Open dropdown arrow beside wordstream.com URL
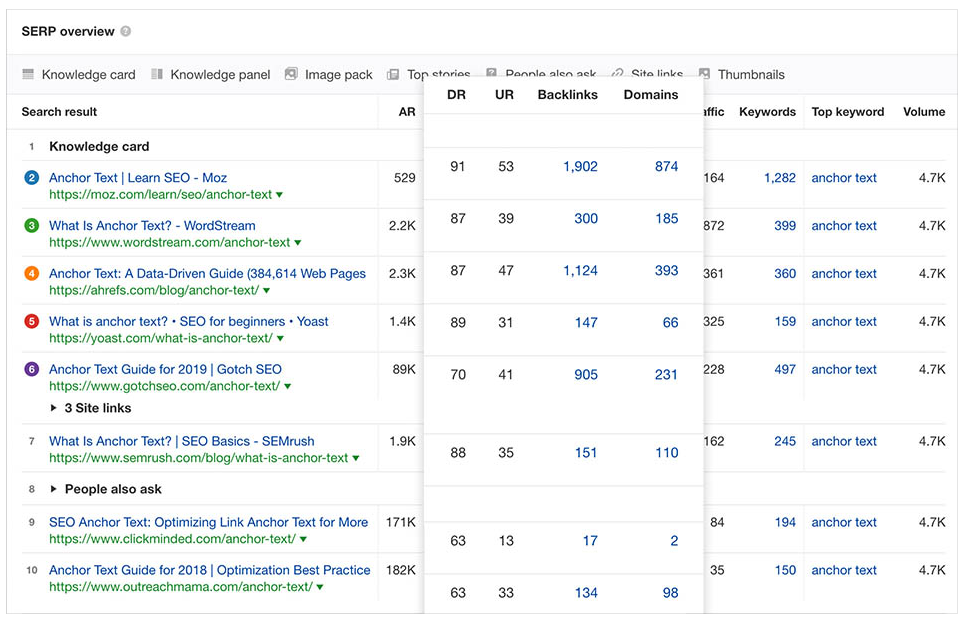 [298, 243]
